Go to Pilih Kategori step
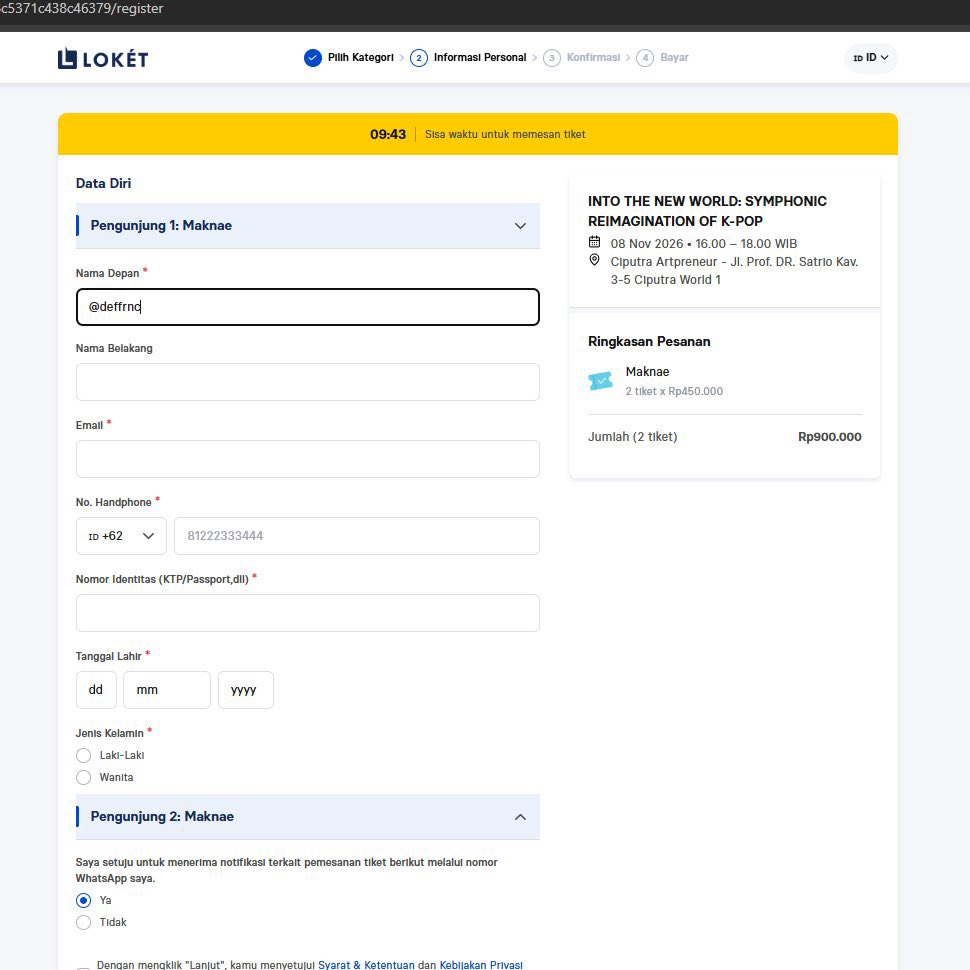This screenshot has height=970, width=970. coord(361,58)
